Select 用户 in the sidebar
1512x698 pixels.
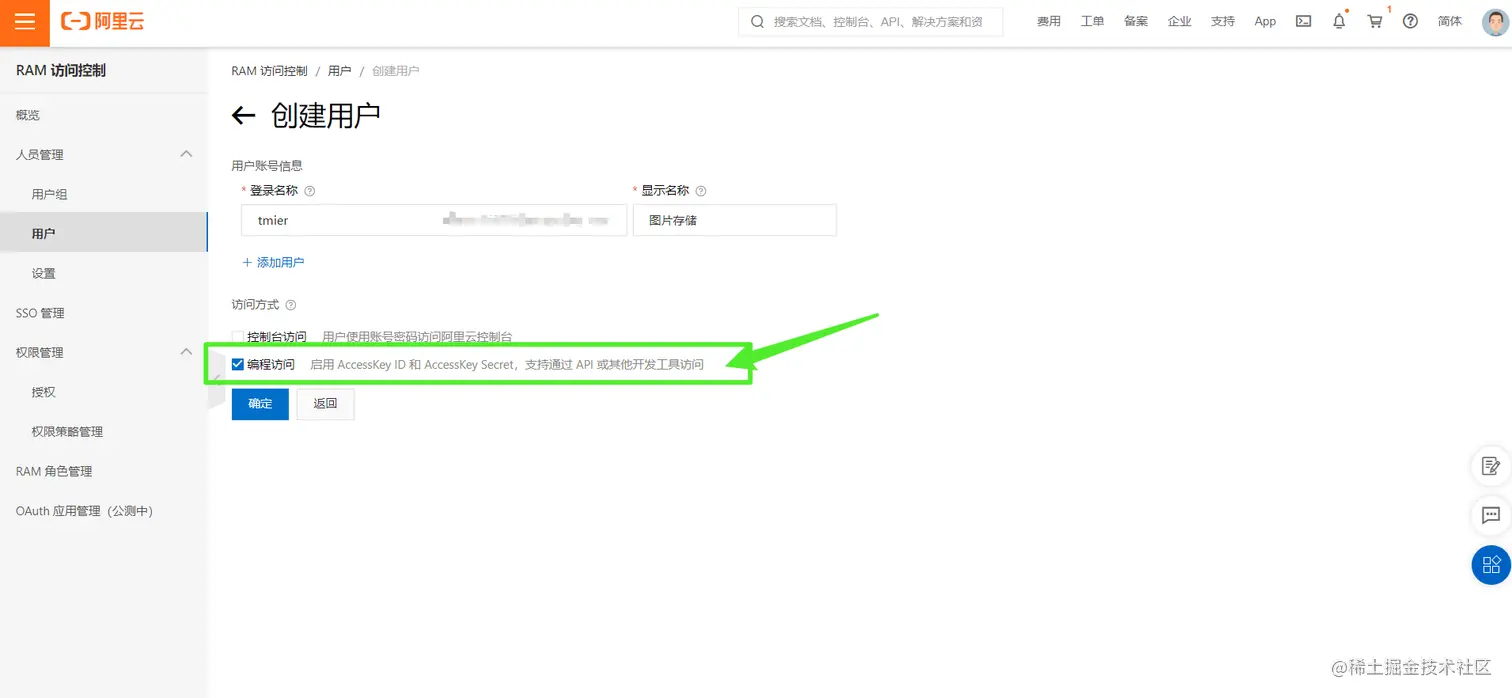click(x=104, y=233)
